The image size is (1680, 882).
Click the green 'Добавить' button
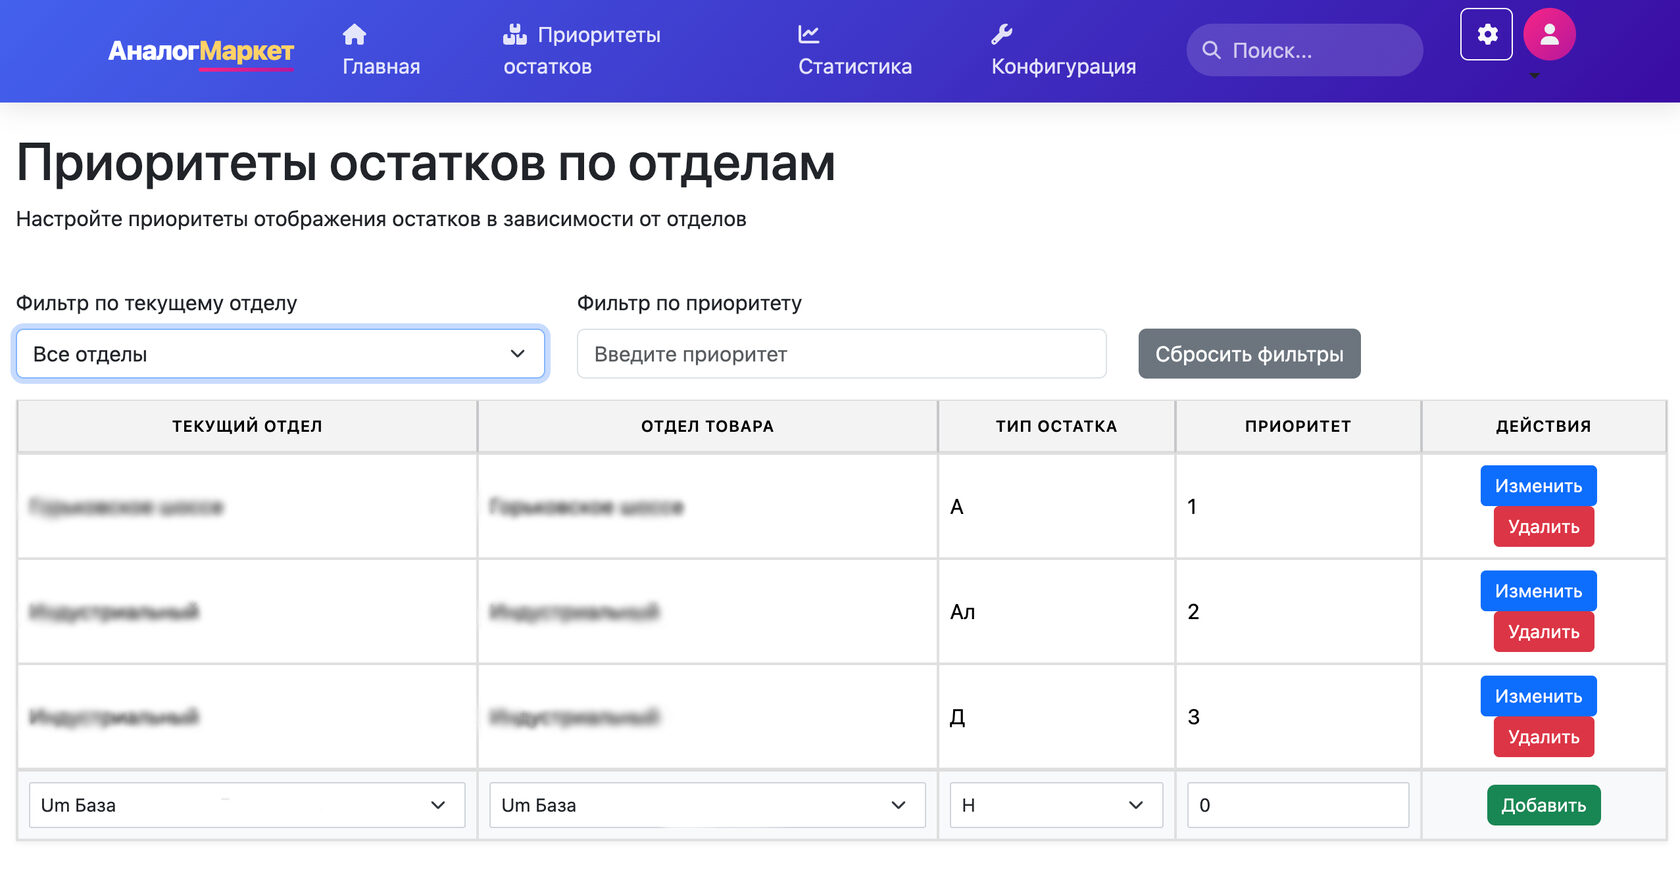coord(1543,805)
